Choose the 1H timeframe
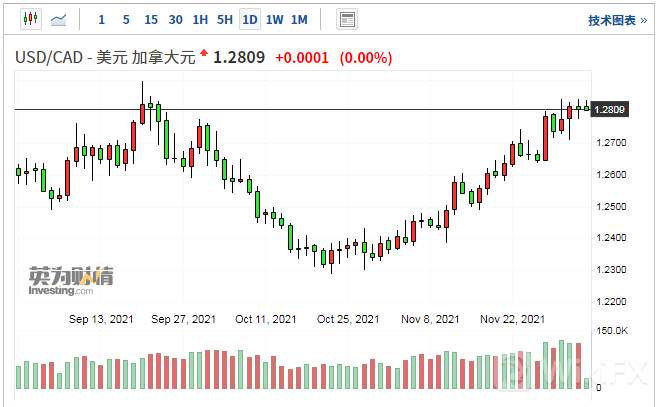The image size is (659, 407). [x=200, y=19]
